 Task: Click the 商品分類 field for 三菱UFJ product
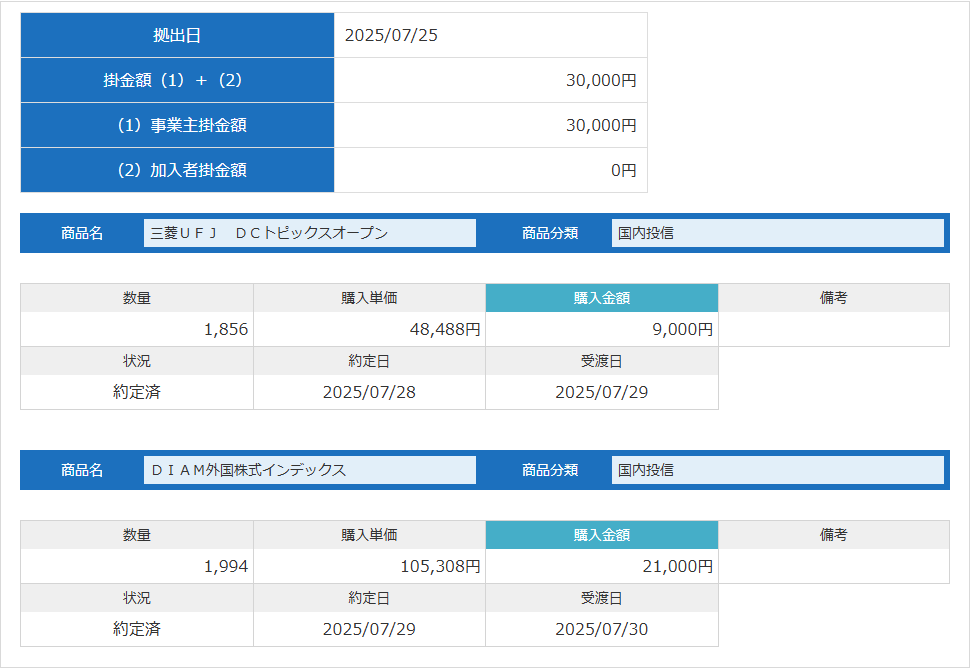[x=778, y=233]
